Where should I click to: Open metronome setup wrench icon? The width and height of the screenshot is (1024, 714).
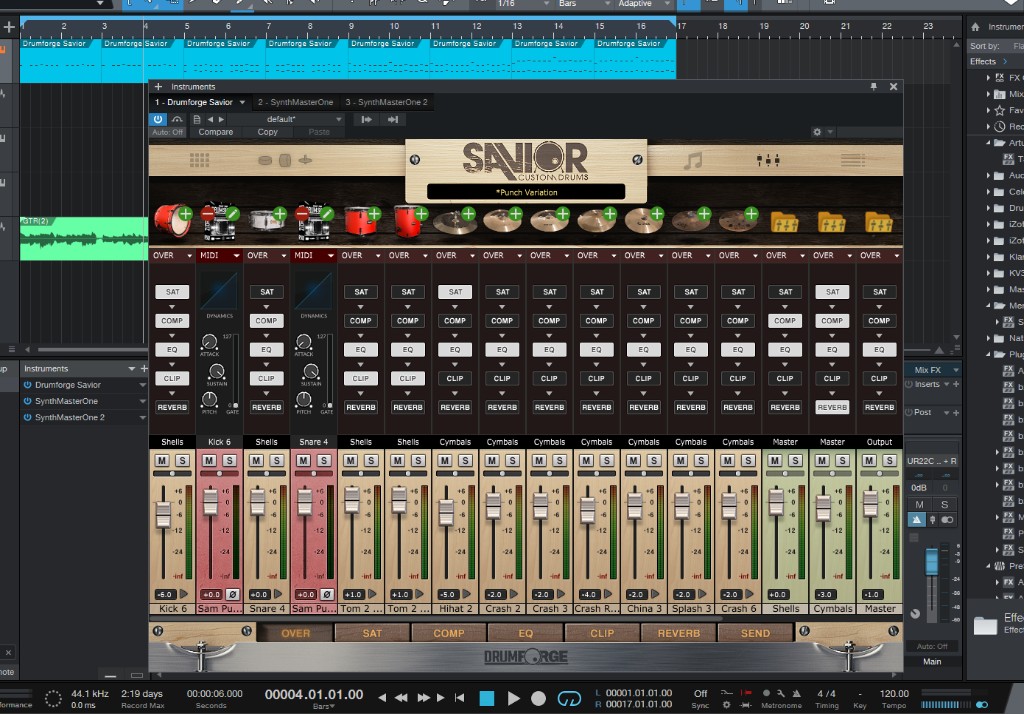click(x=781, y=693)
